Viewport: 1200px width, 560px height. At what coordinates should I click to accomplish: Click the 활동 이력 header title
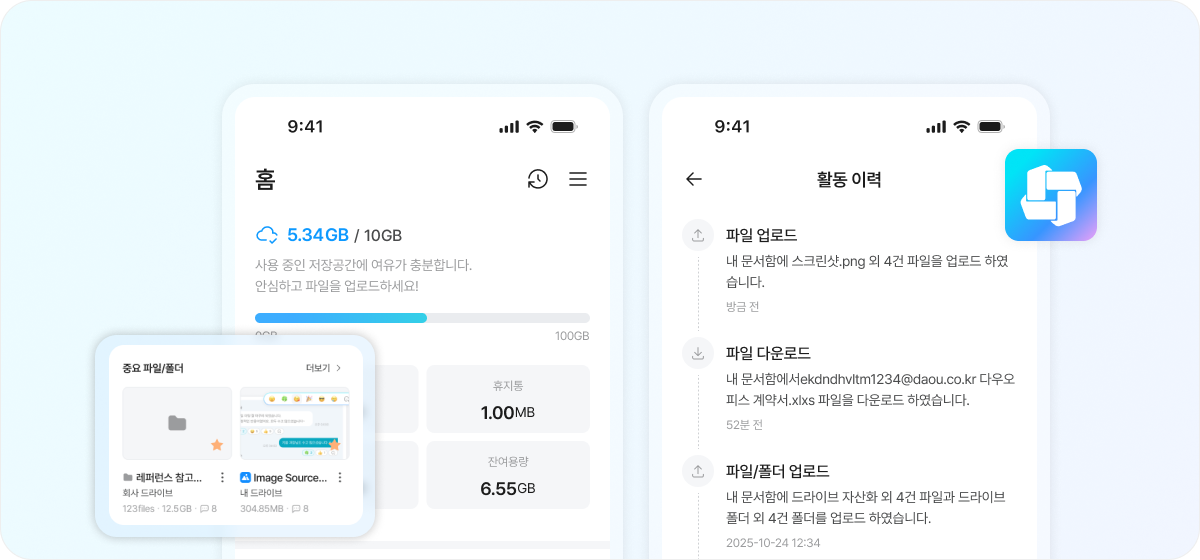point(849,179)
